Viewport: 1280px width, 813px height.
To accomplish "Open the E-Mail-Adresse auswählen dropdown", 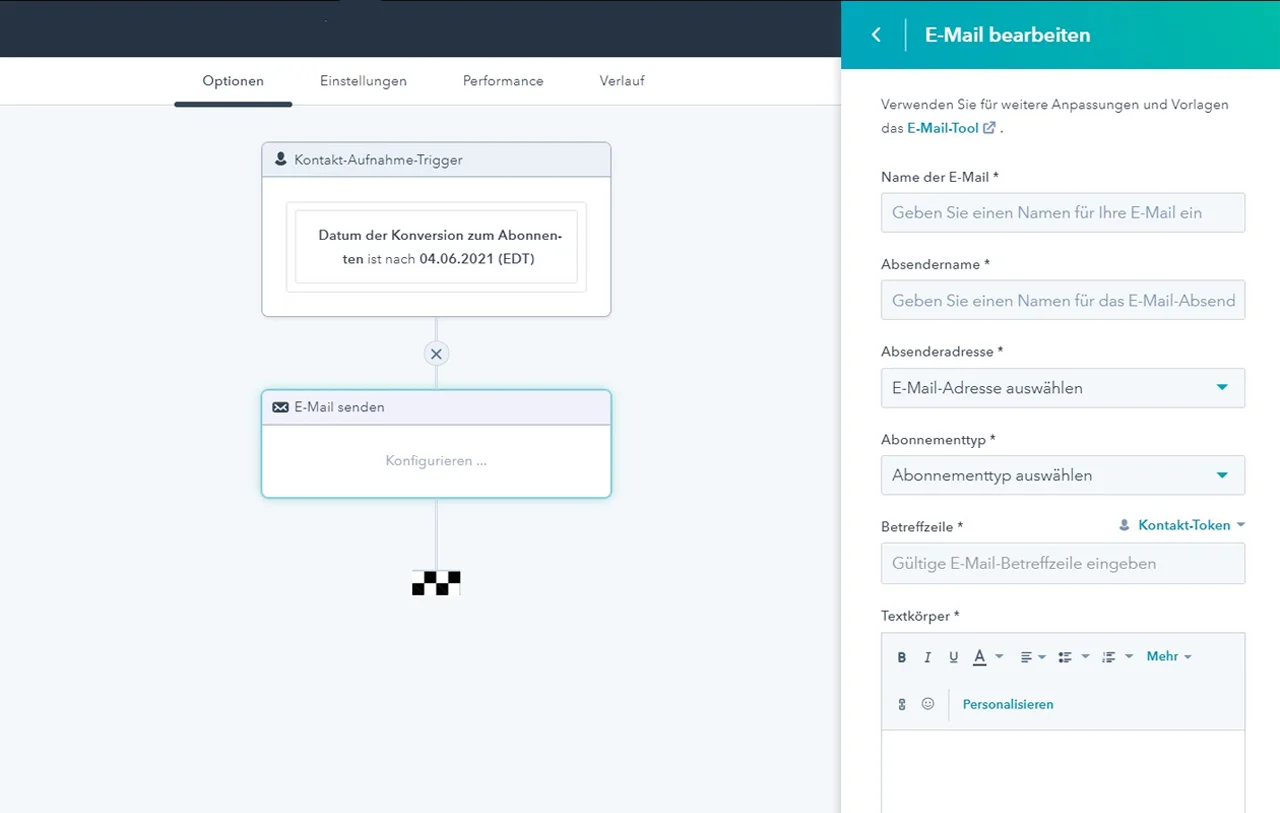I will [x=1063, y=388].
